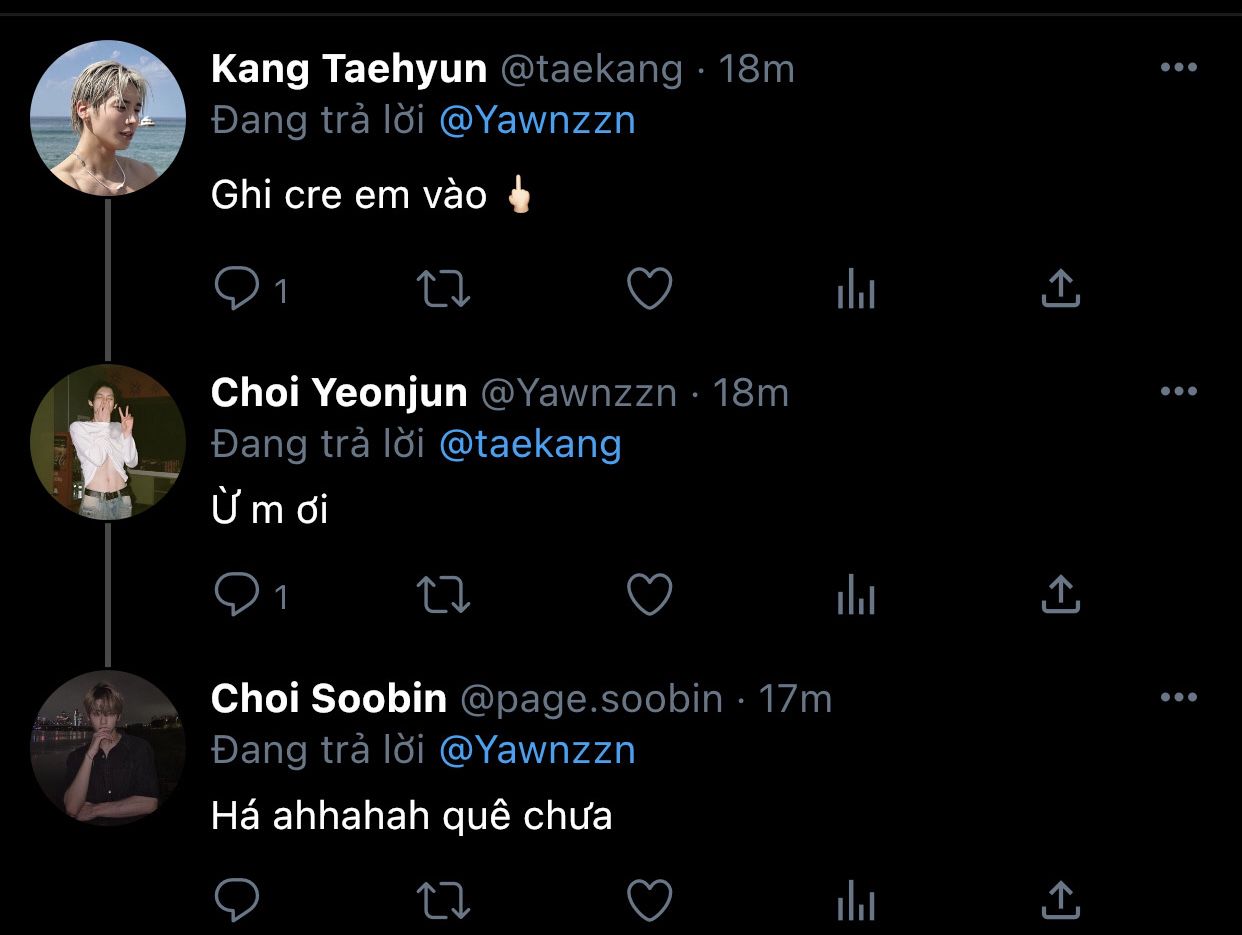Share Choi Yeonjun's tweet

[x=1060, y=595]
